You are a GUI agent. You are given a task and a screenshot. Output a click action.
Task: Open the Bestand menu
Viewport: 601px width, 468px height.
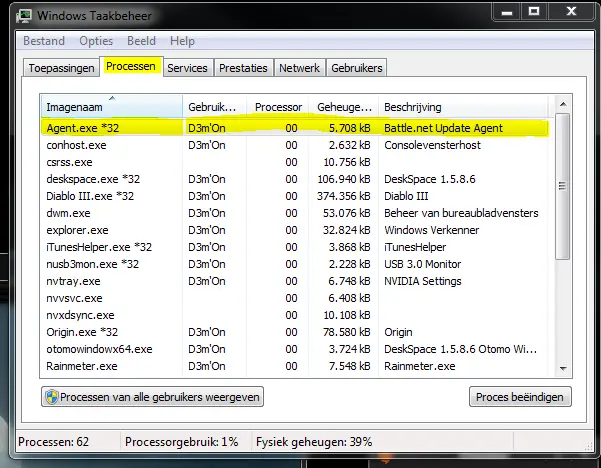click(44, 41)
